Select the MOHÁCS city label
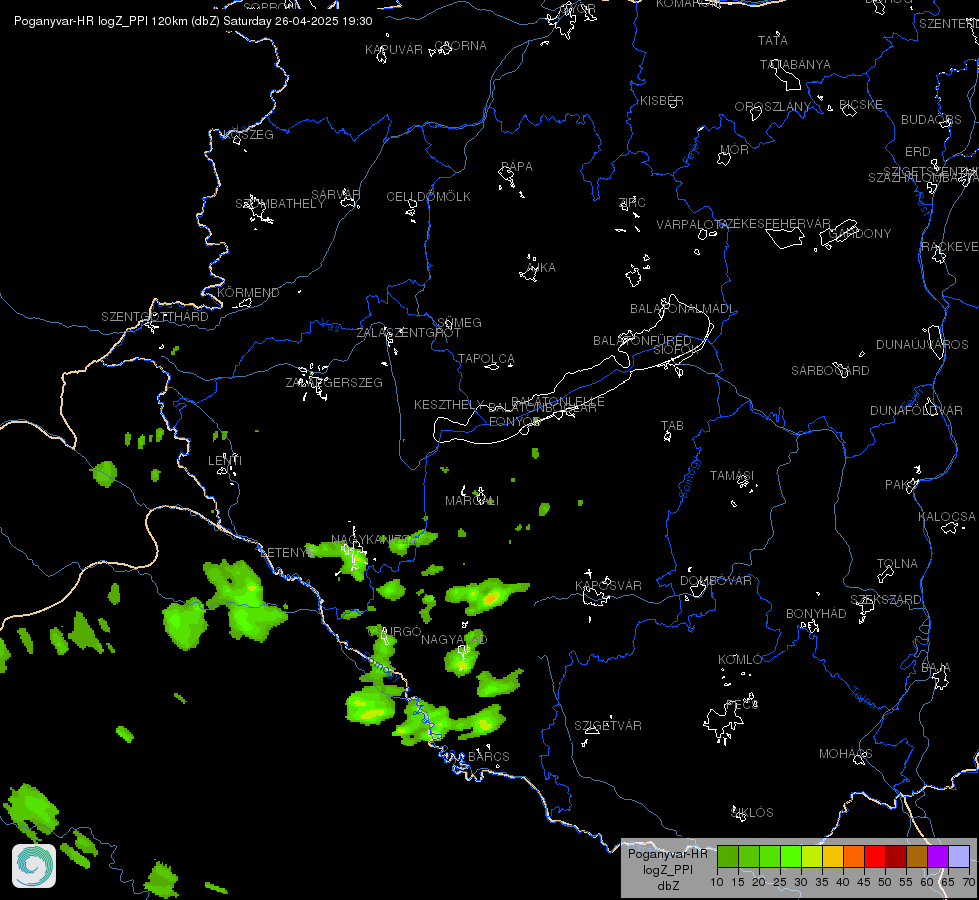This screenshot has width=979, height=900. 845,754
